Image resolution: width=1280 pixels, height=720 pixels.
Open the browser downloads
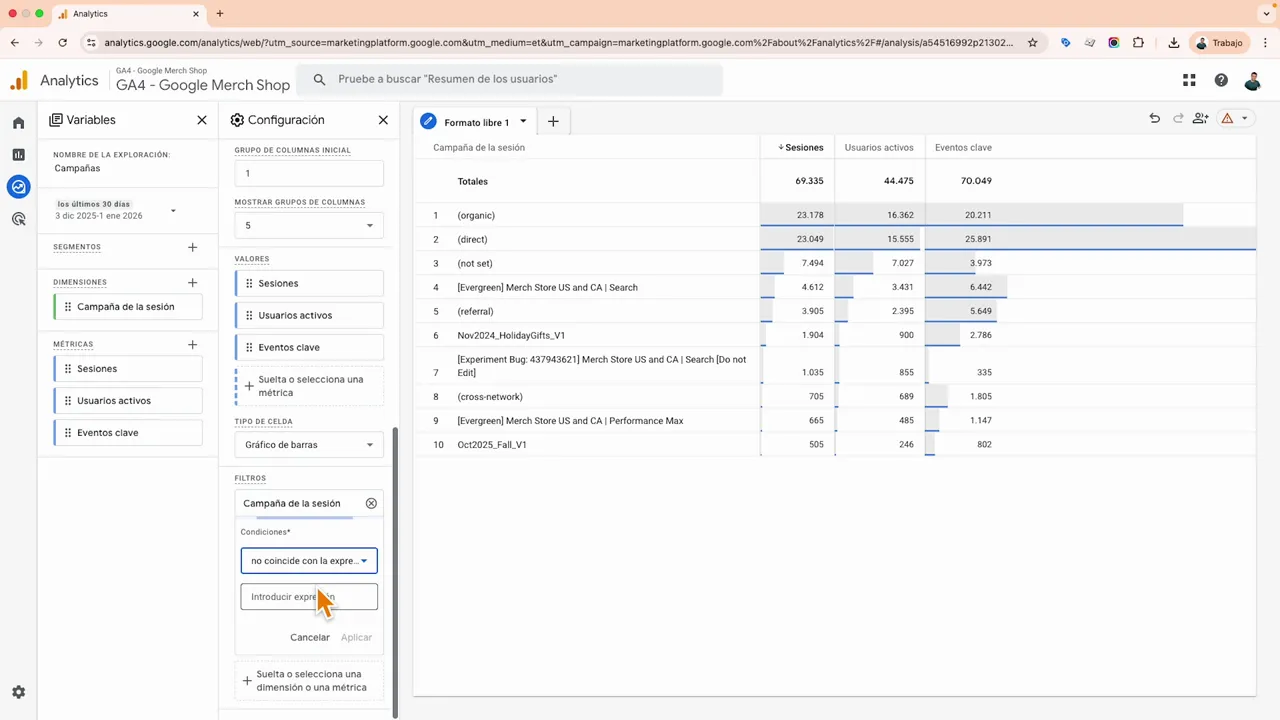click(x=1173, y=43)
